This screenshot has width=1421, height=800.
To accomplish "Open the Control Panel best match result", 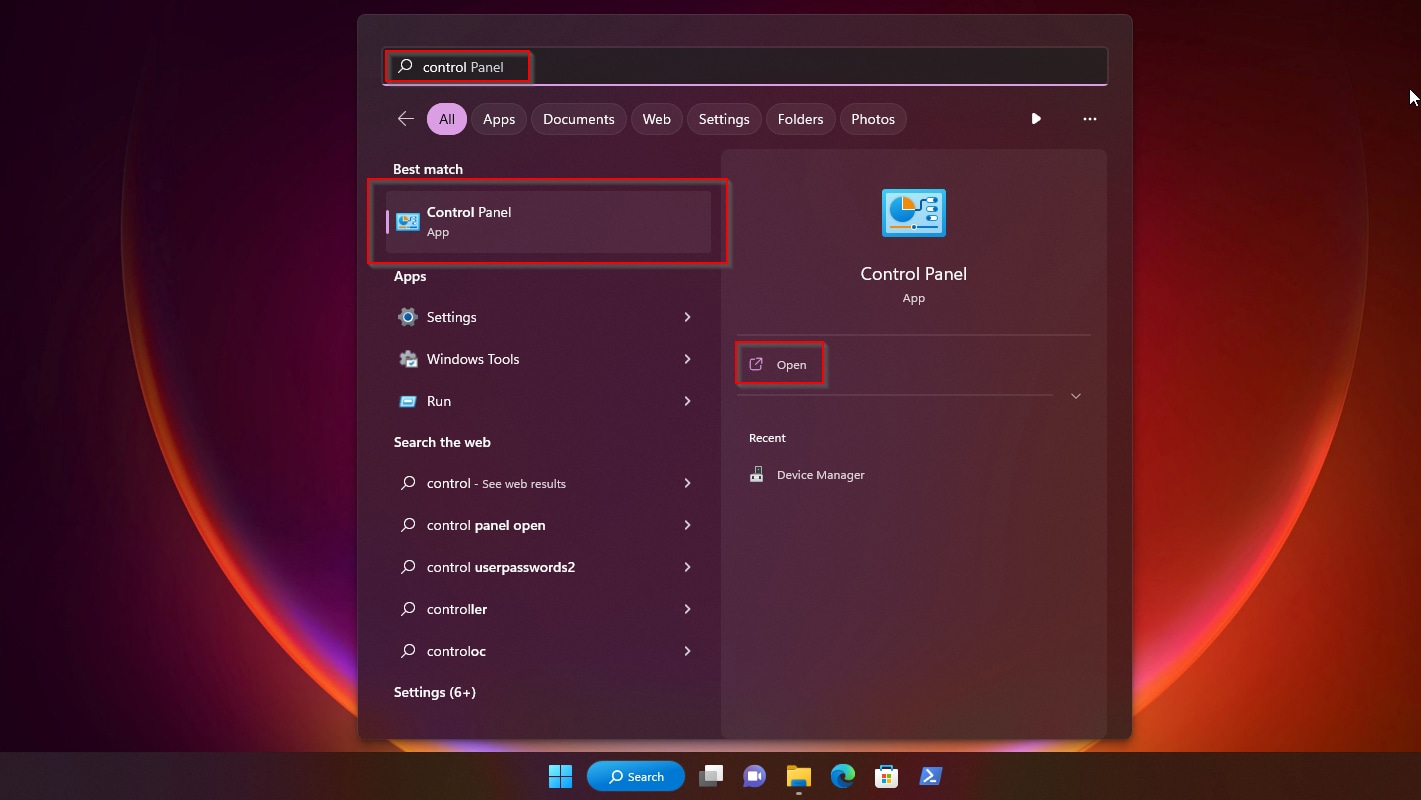I will tap(549, 222).
